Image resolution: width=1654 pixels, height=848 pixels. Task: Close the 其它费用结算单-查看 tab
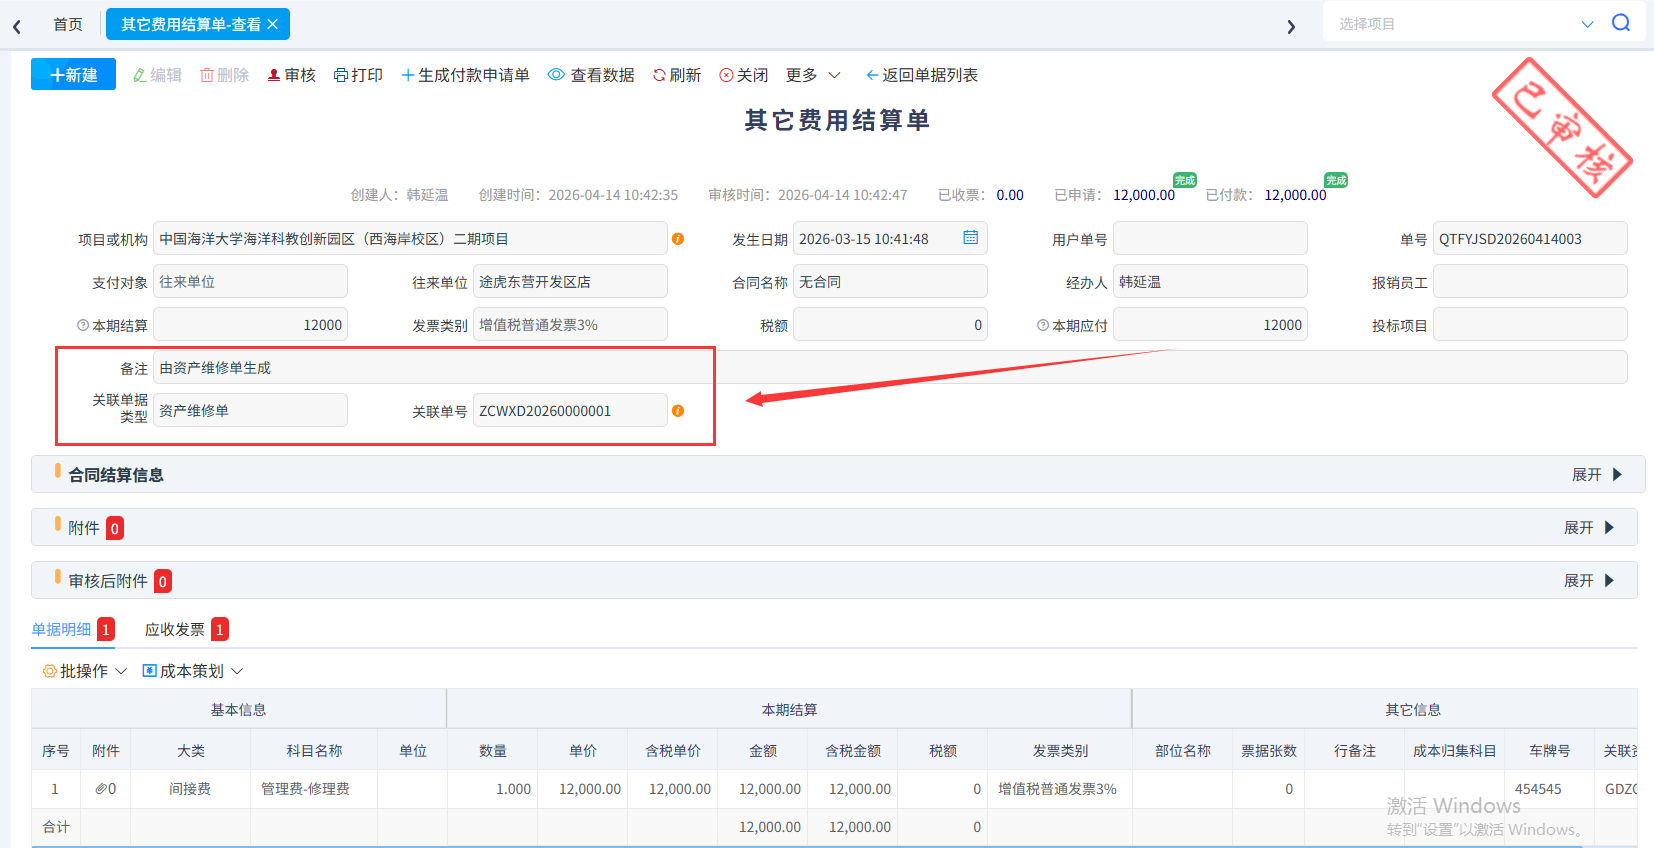273,24
